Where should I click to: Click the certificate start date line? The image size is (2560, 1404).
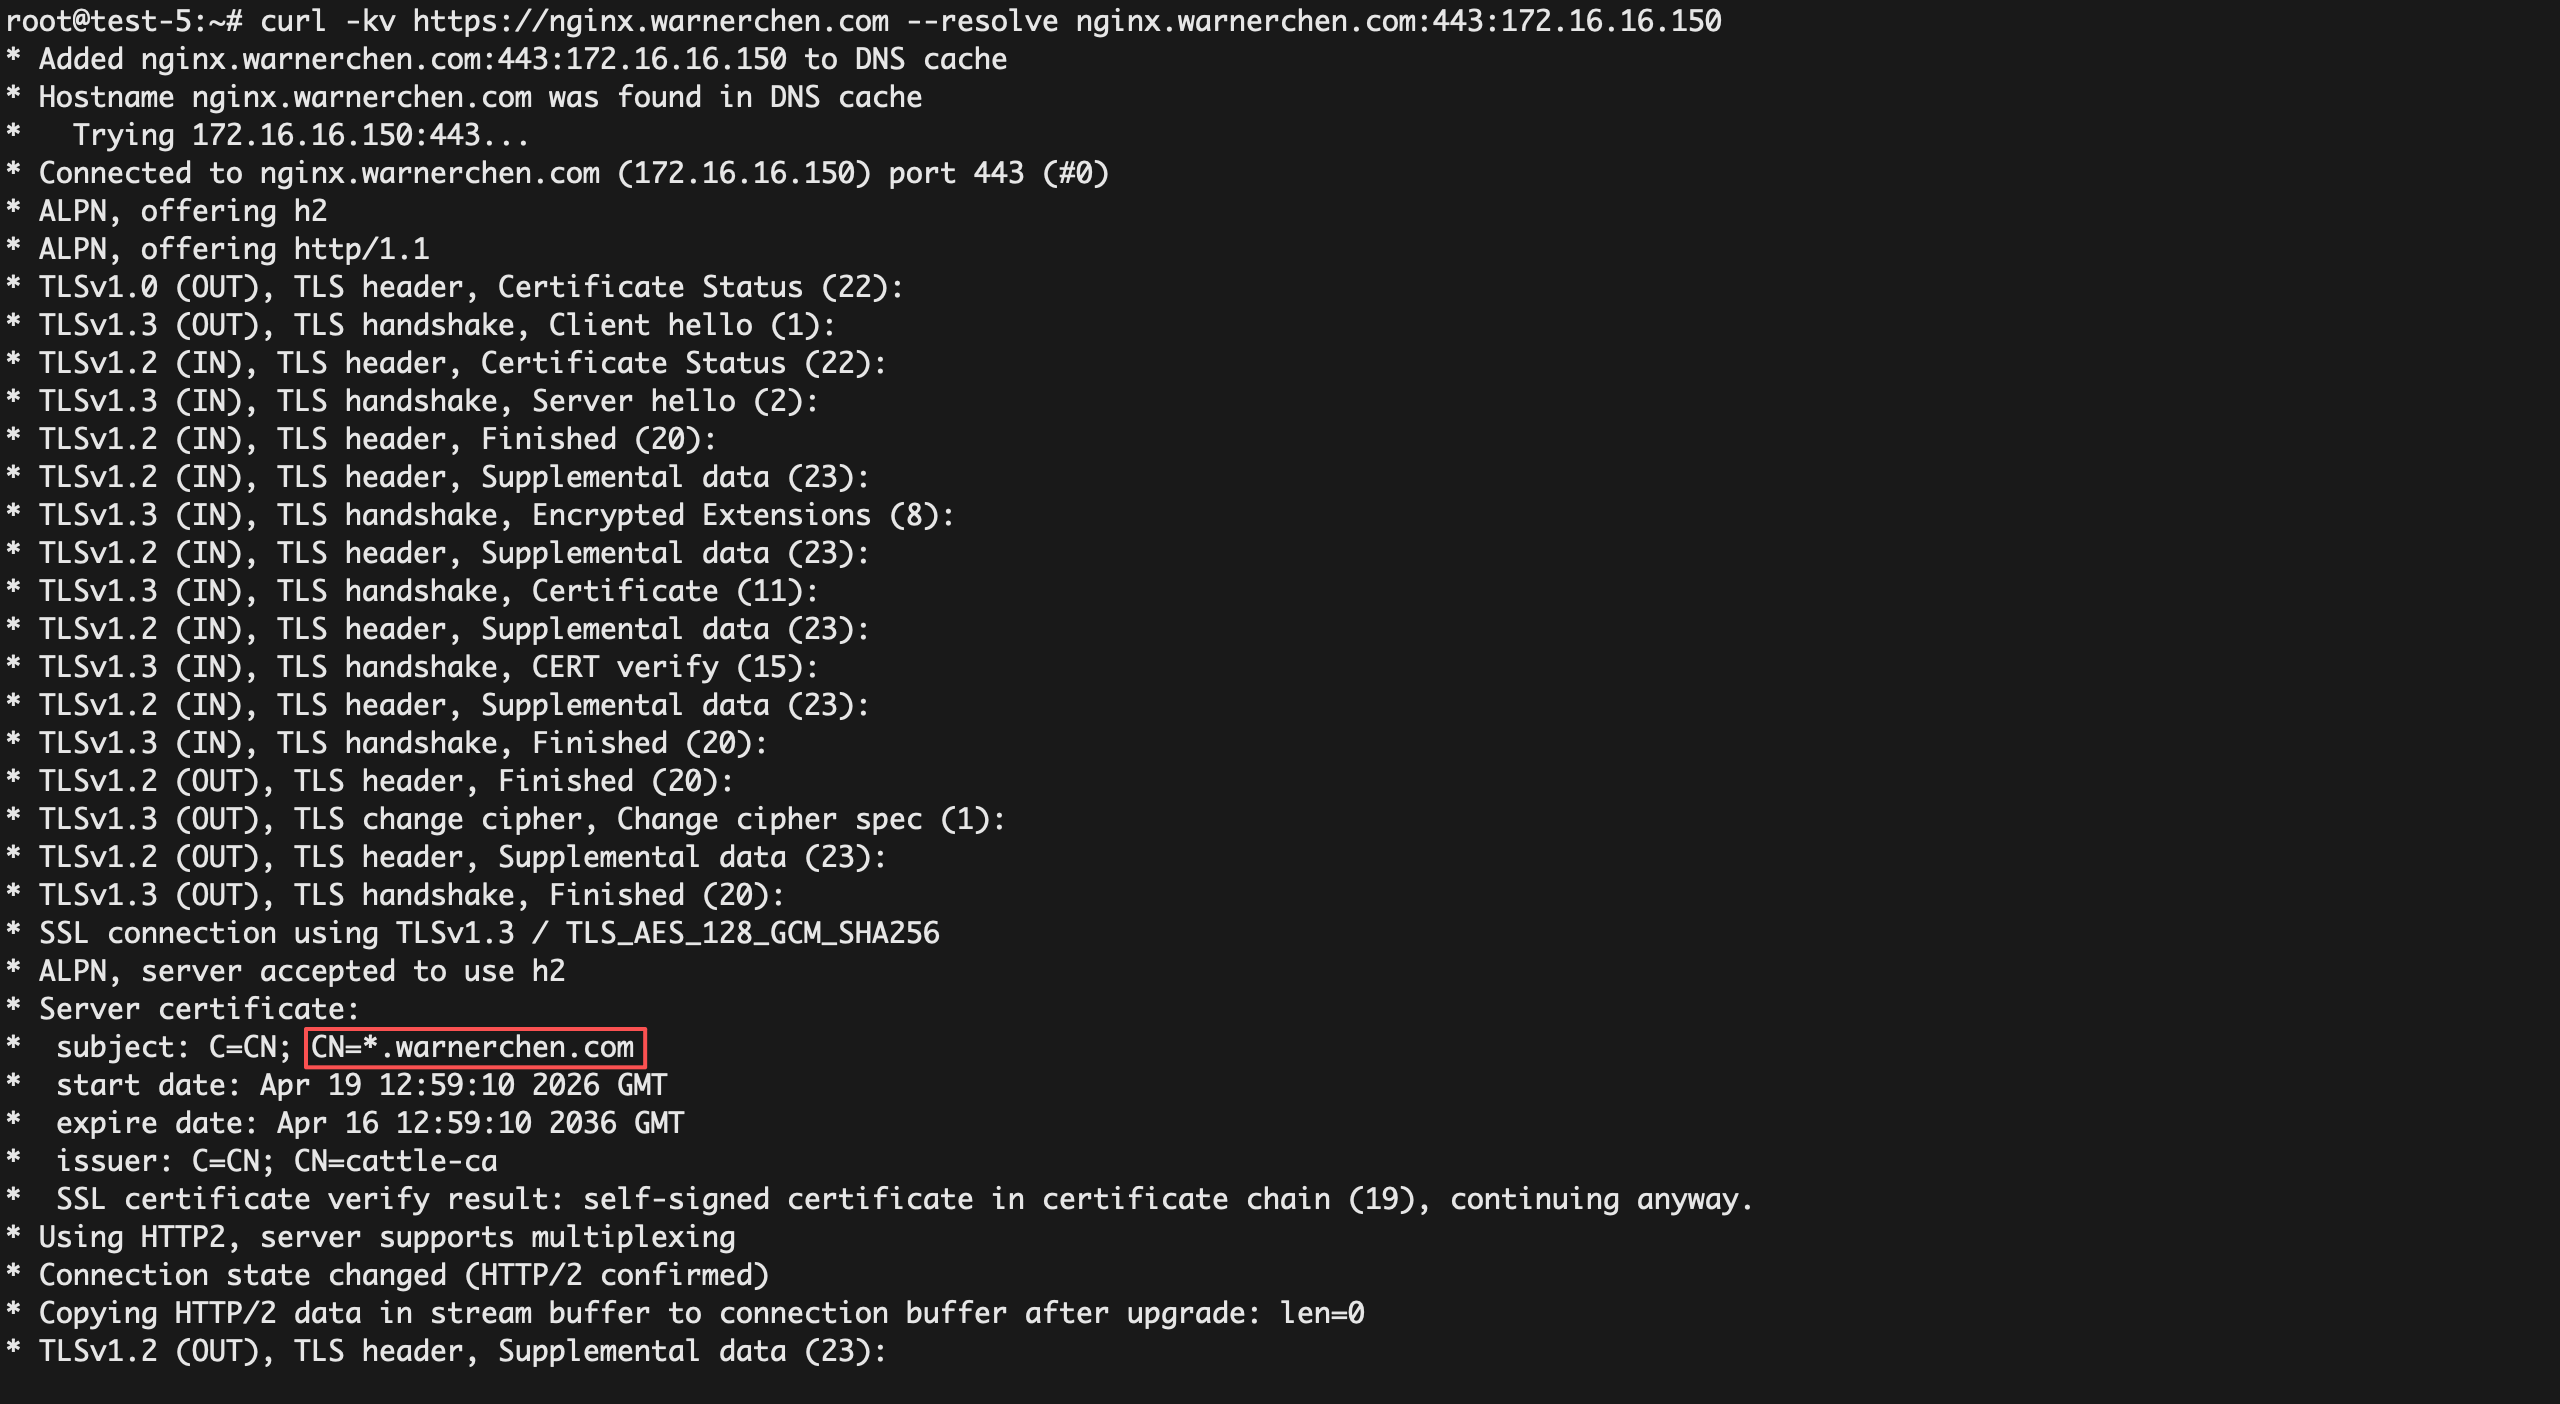coord(361,1085)
